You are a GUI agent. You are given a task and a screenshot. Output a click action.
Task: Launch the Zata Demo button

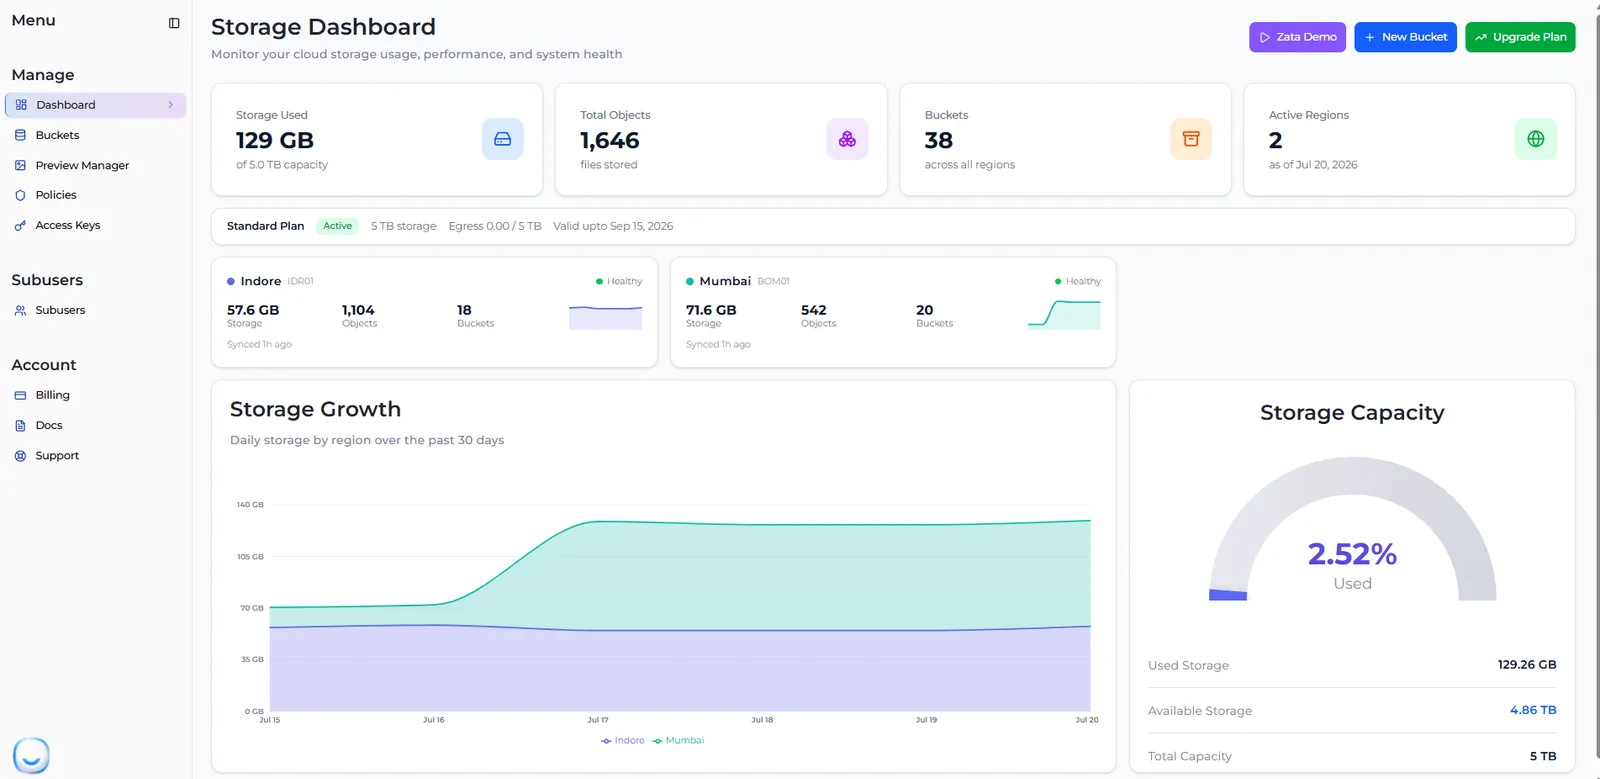point(1297,37)
